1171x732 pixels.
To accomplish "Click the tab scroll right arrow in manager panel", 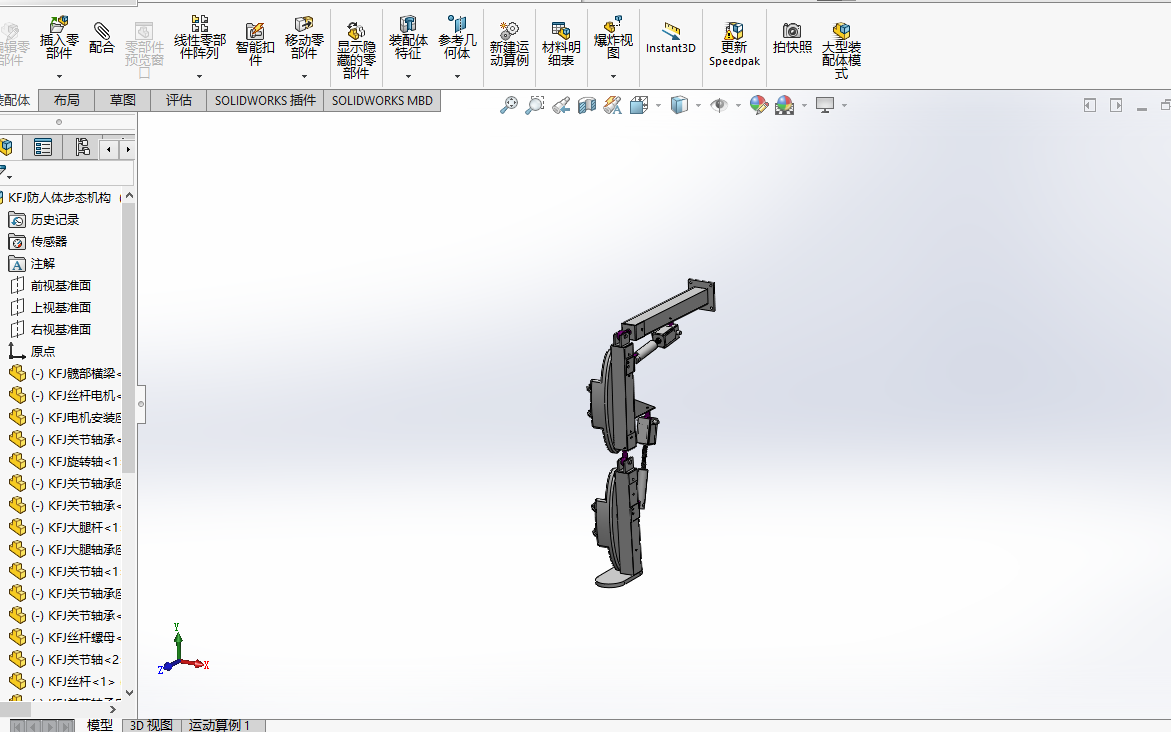I will pos(128,149).
